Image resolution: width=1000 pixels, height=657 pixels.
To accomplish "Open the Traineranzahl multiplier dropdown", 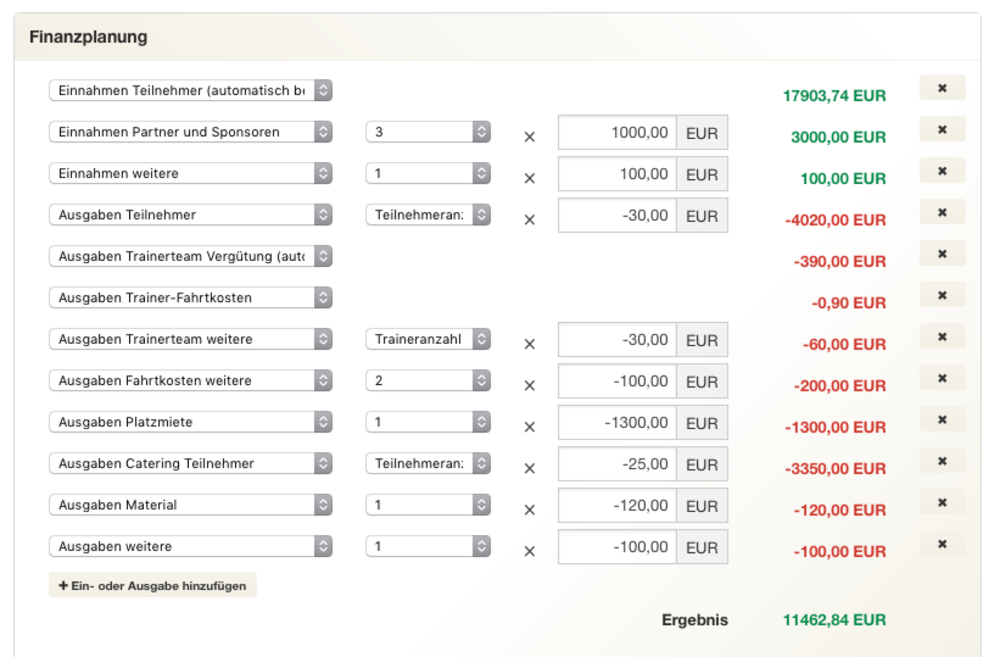I will [428, 339].
